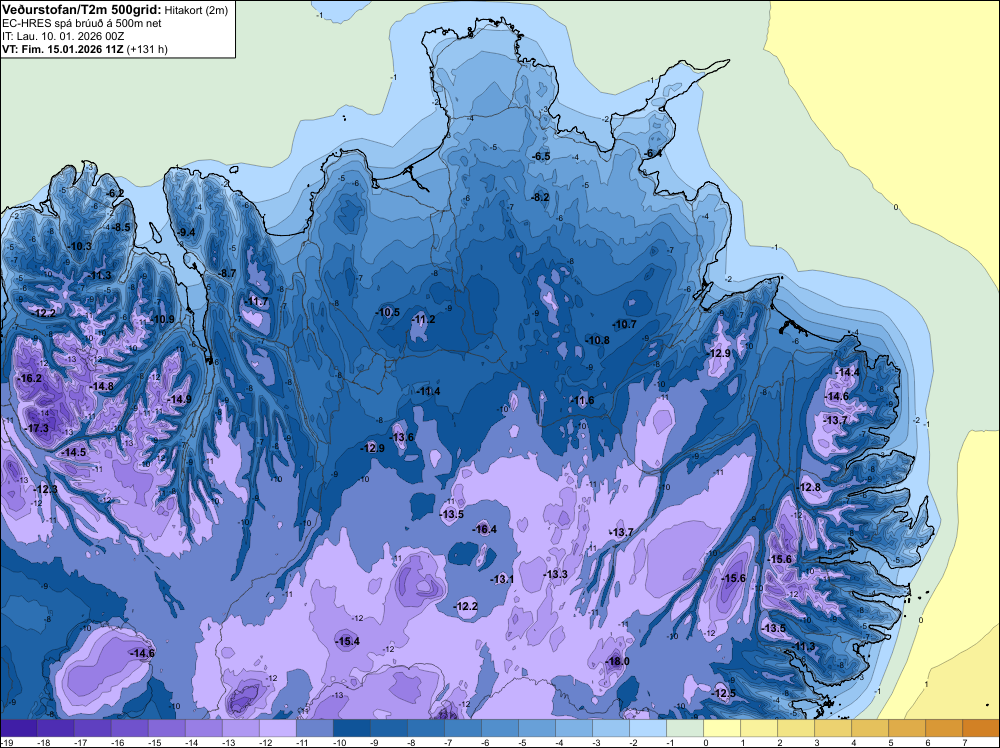Click the -14.9 temperature value
Viewport: 1000px width, 748px height.
[x=179, y=399]
